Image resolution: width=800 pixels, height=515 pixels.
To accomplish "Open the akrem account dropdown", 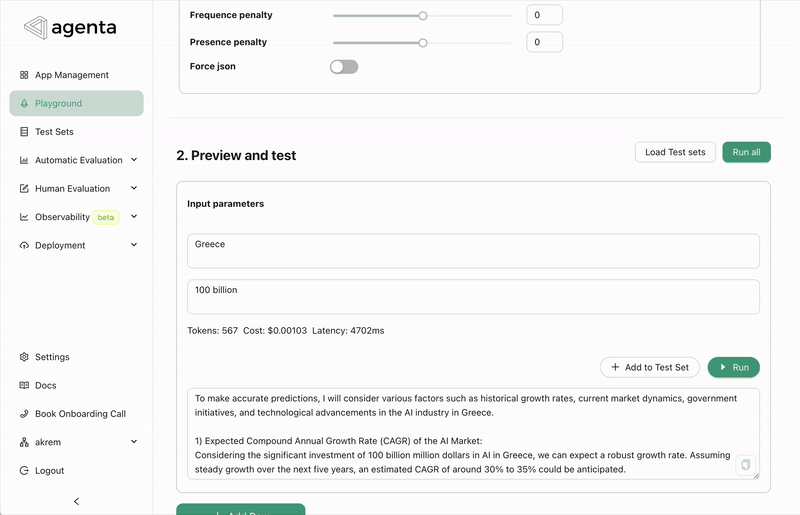I will point(134,442).
